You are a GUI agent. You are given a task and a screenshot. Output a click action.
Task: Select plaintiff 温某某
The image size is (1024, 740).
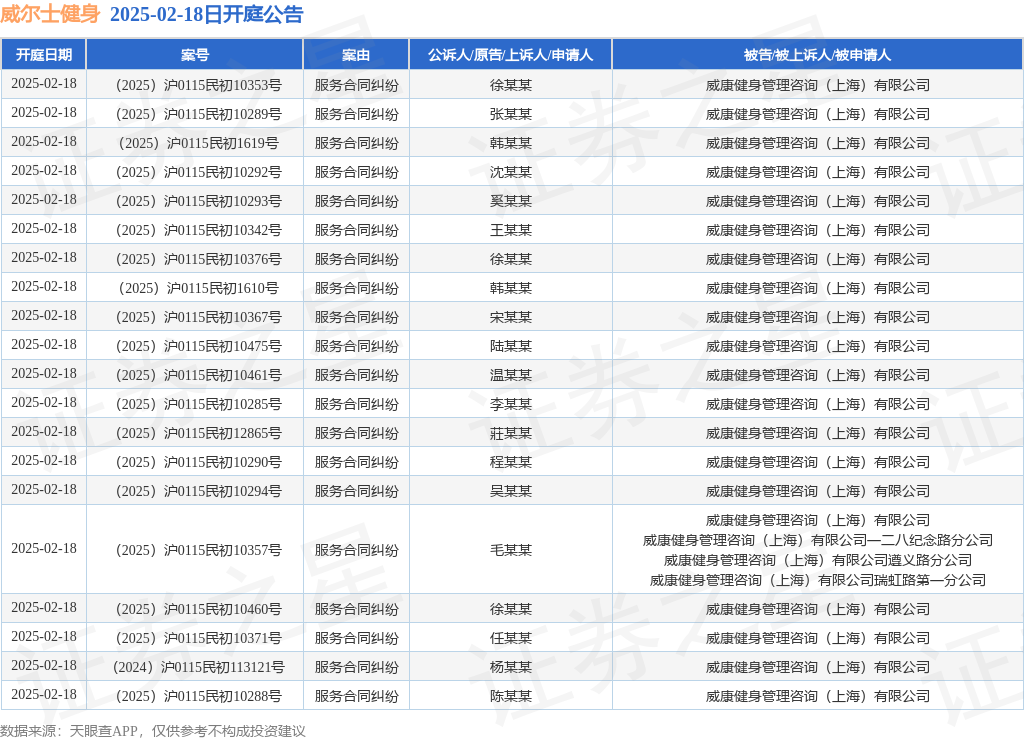[511, 375]
